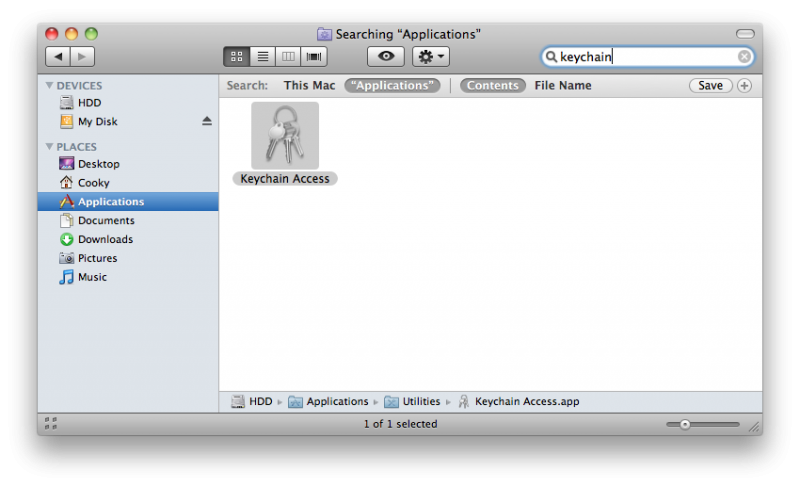This screenshot has width=800, height=487.
Task: Click the Pictures camera icon
Action: (x=66, y=258)
